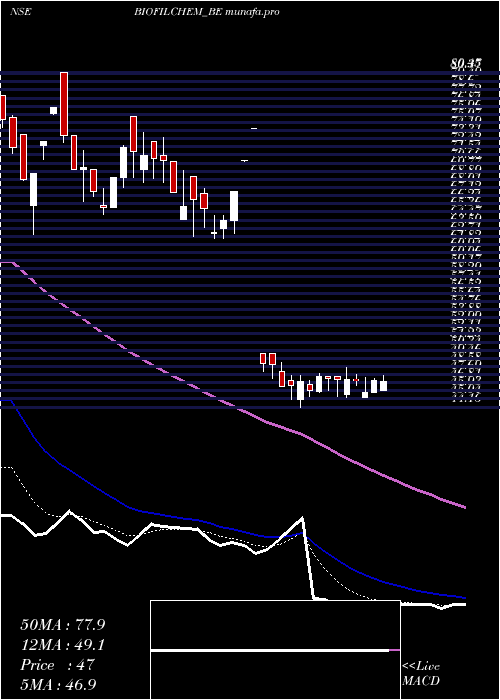The width and height of the screenshot is (500, 700).
Task: Click the NSE exchange label
Action: [21, 12]
